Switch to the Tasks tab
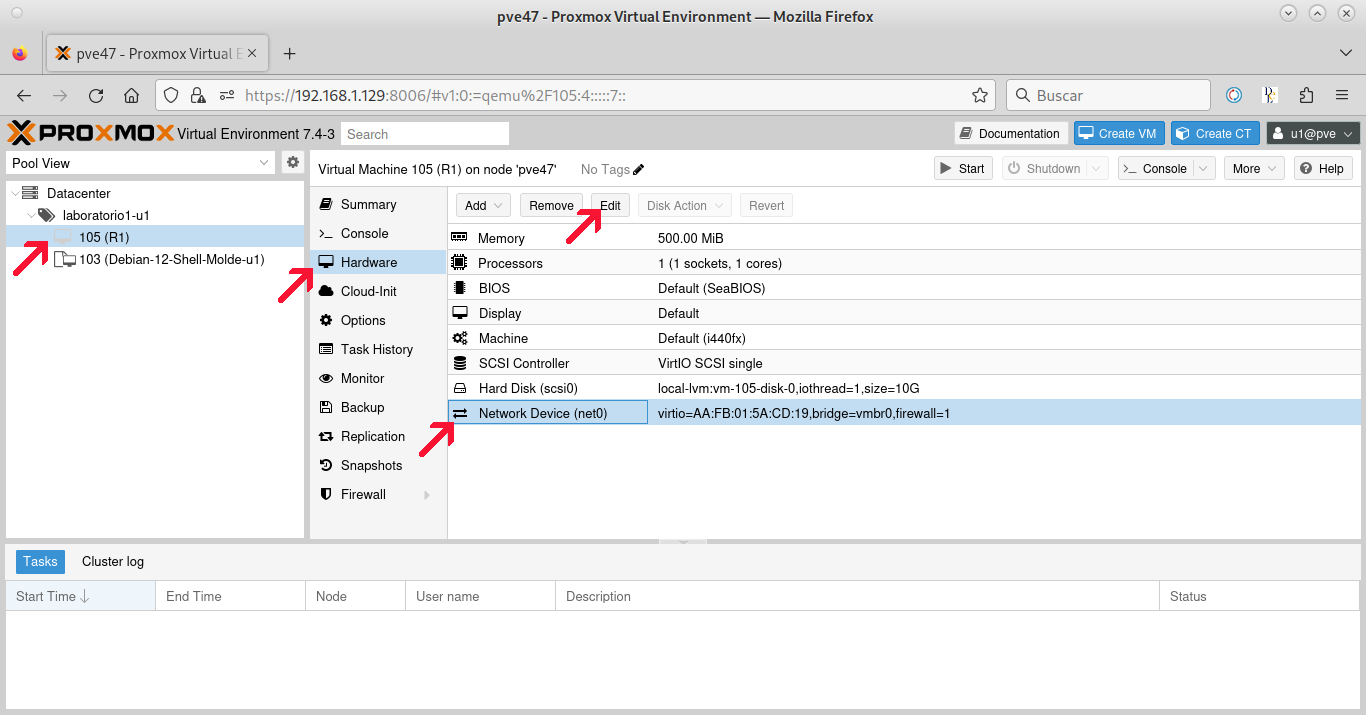1366x715 pixels. 40,561
